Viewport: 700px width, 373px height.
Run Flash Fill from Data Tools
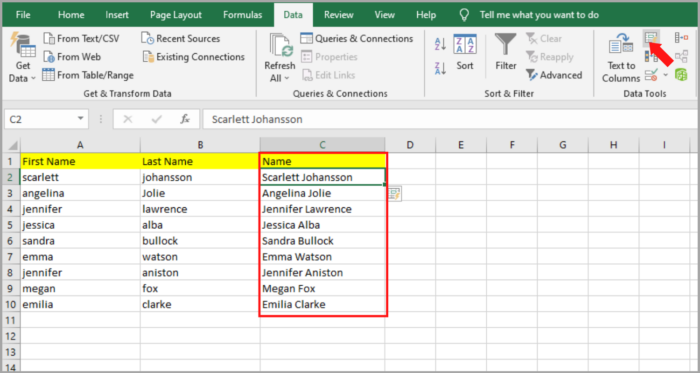coord(652,38)
